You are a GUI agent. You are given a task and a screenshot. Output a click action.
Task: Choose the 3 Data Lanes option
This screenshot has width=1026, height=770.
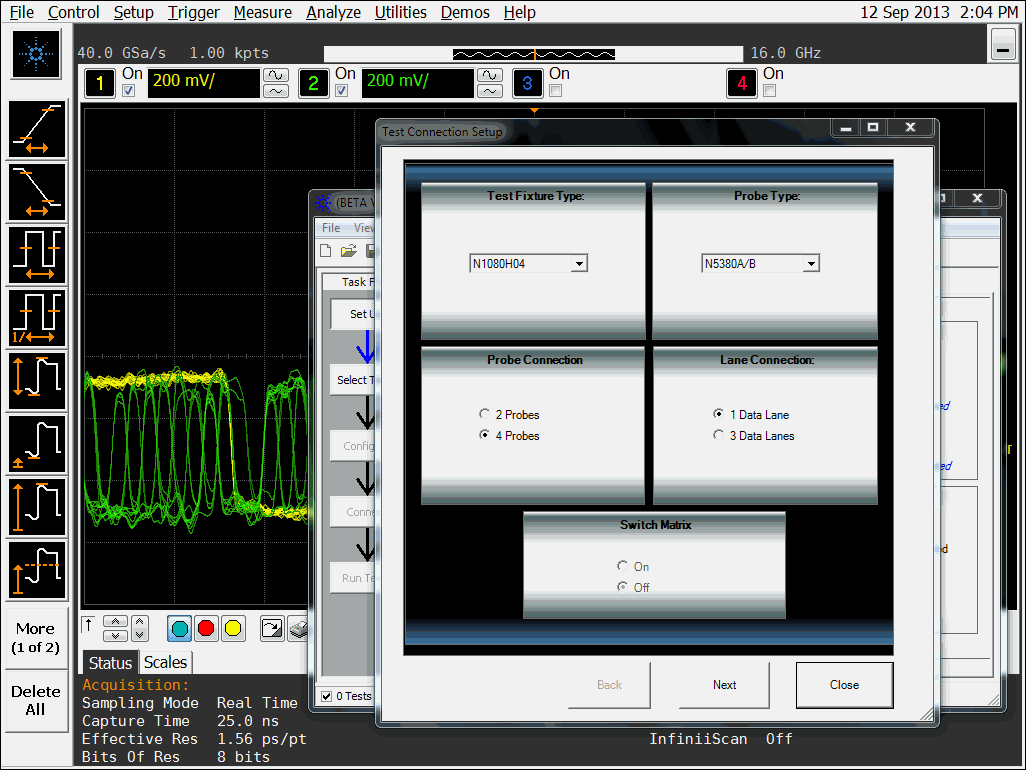(x=718, y=435)
